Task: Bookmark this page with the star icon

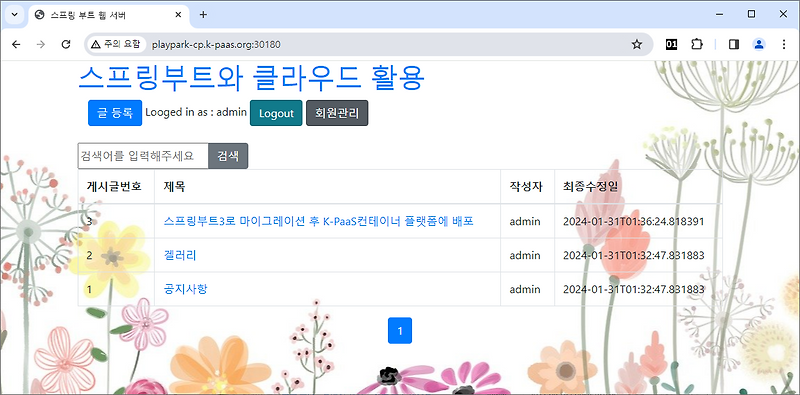Action: point(636,45)
